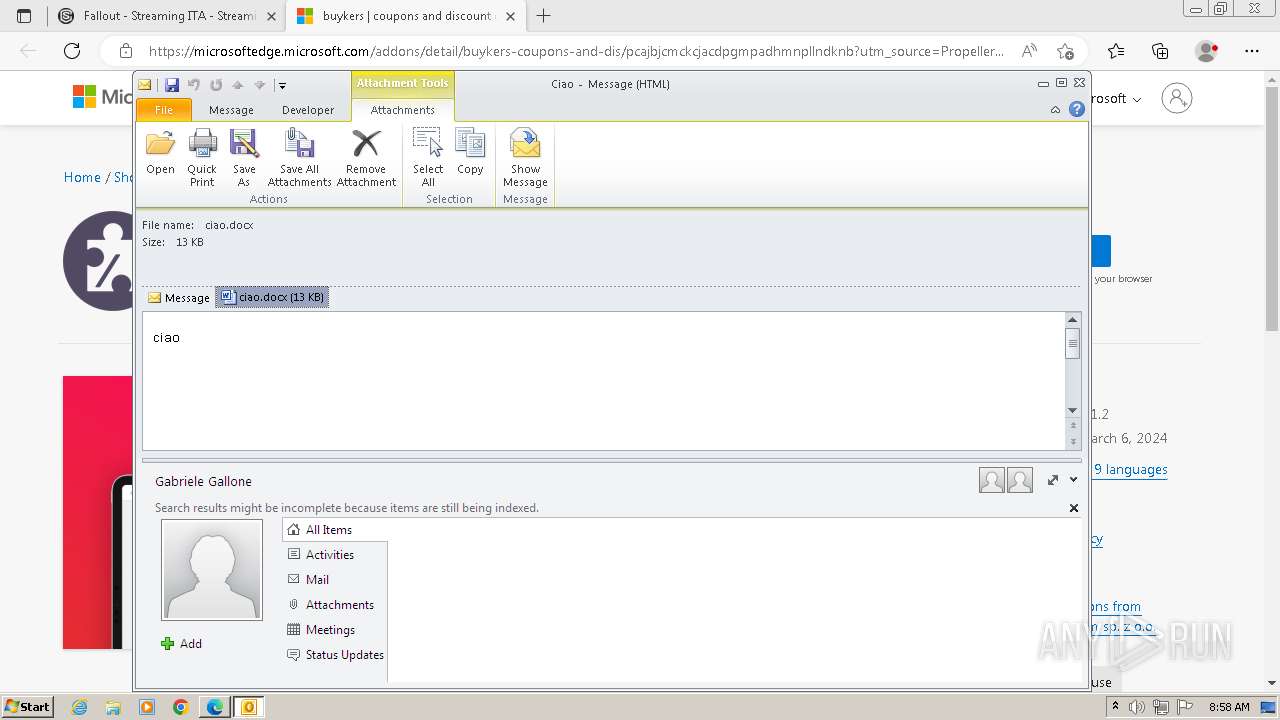
Task: Select Activities in the People Pane list
Action: (335, 555)
